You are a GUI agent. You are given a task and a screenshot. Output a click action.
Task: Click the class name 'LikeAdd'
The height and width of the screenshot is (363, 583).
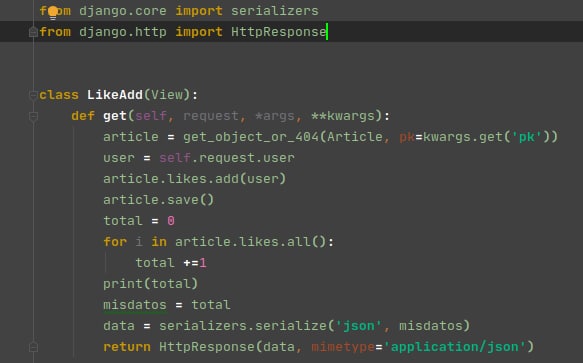pos(115,95)
